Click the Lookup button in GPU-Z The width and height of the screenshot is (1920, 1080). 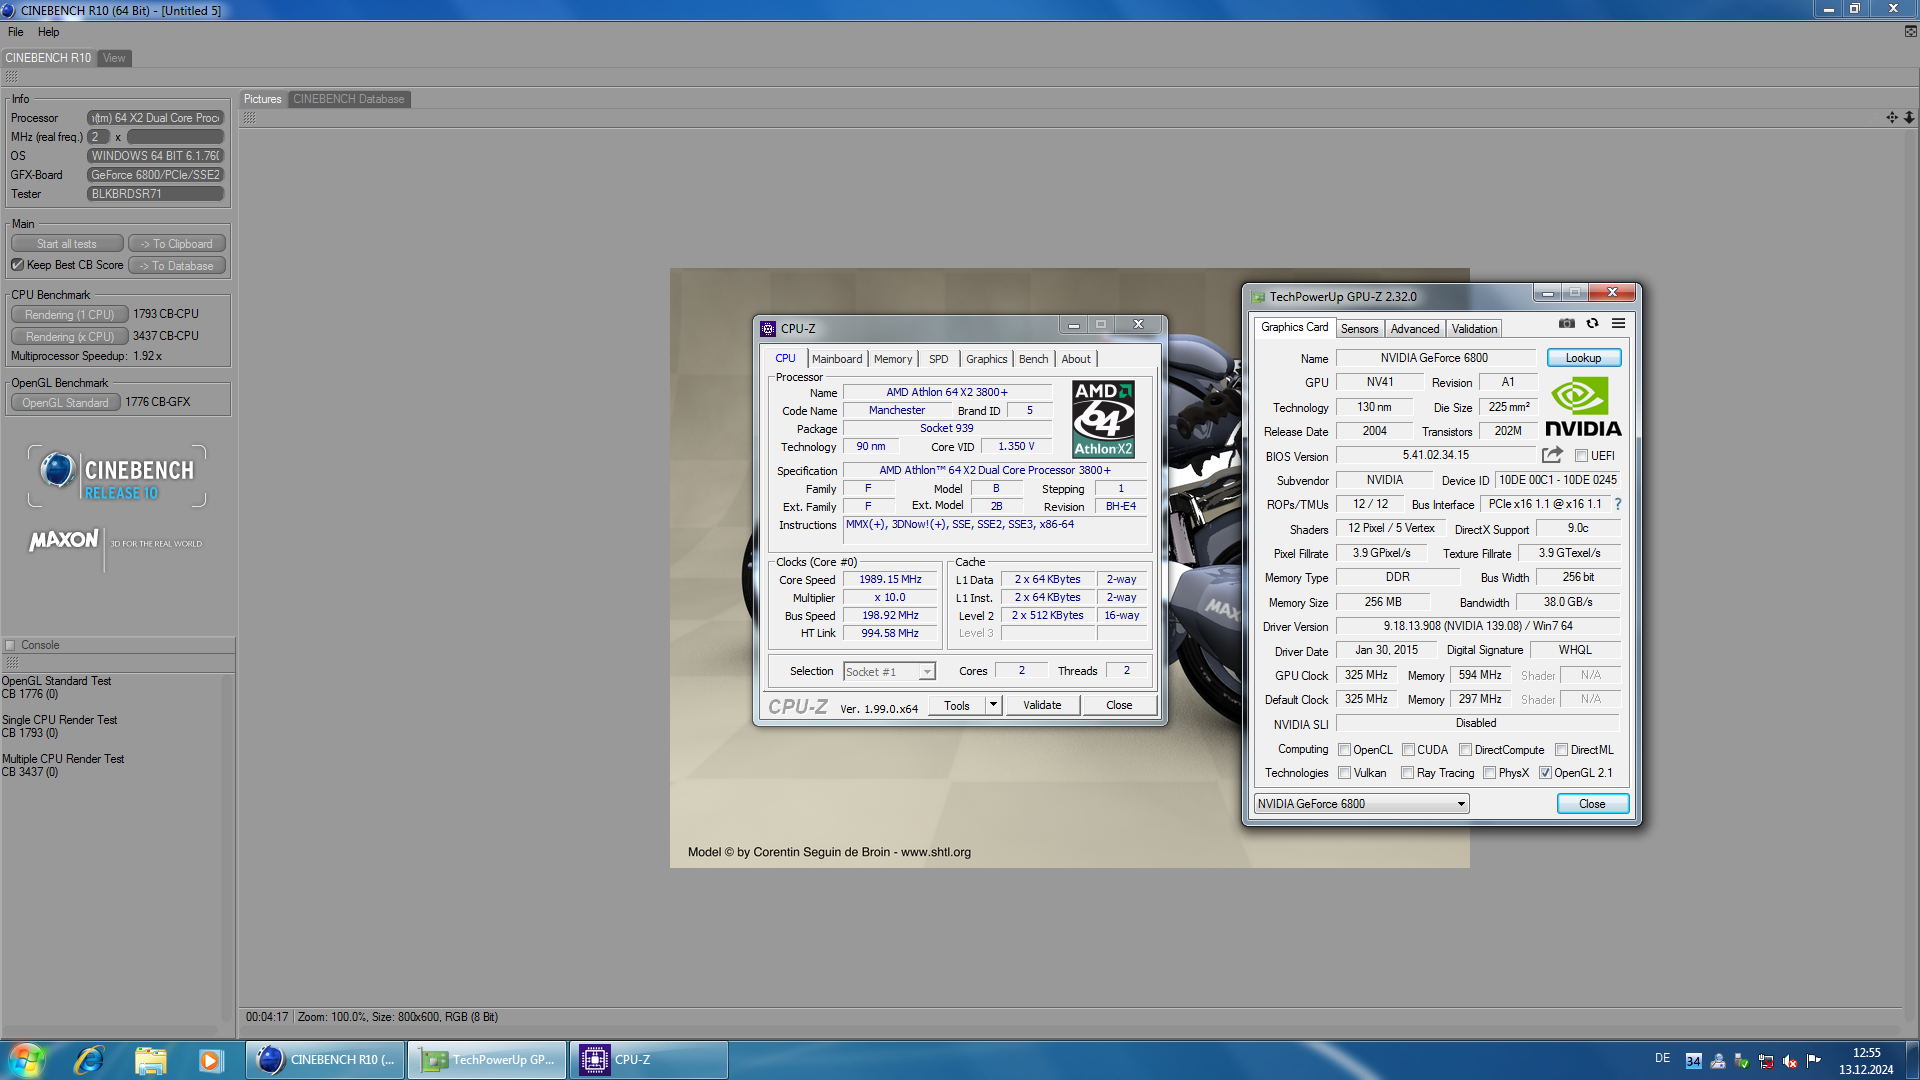(x=1583, y=358)
